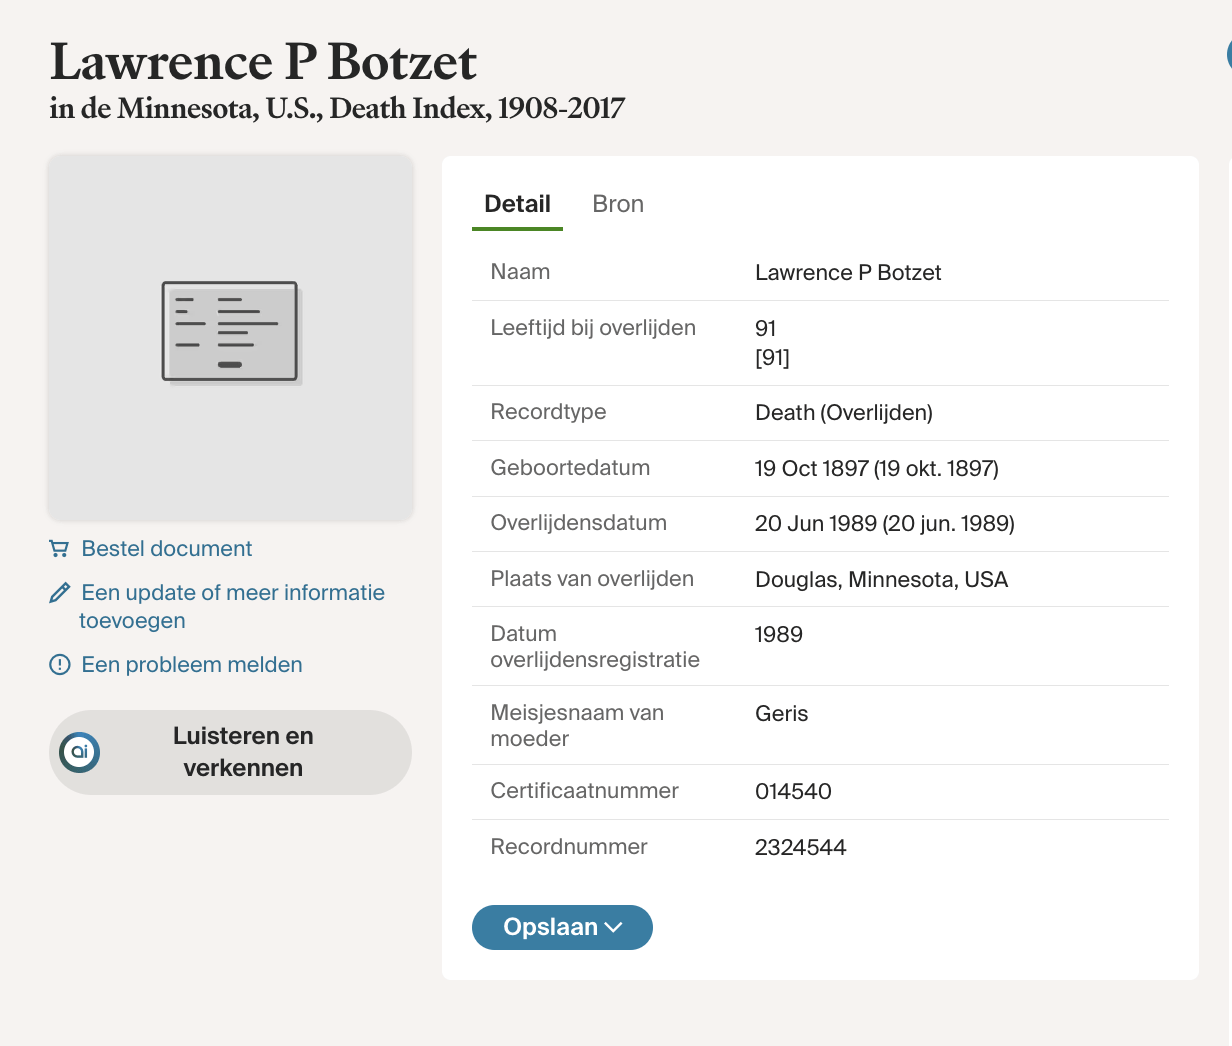
Task: Click the mother's maiden name Geris
Action: [781, 714]
